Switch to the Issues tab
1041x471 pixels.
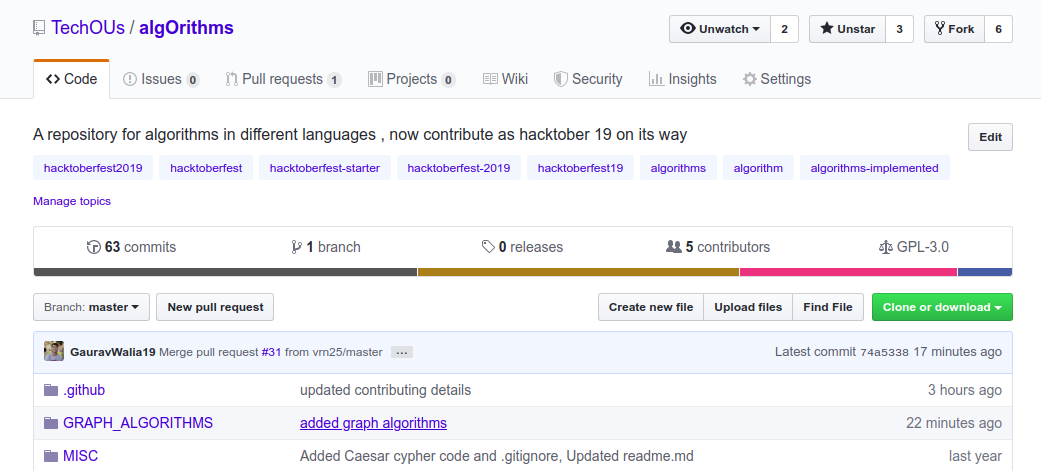point(161,79)
